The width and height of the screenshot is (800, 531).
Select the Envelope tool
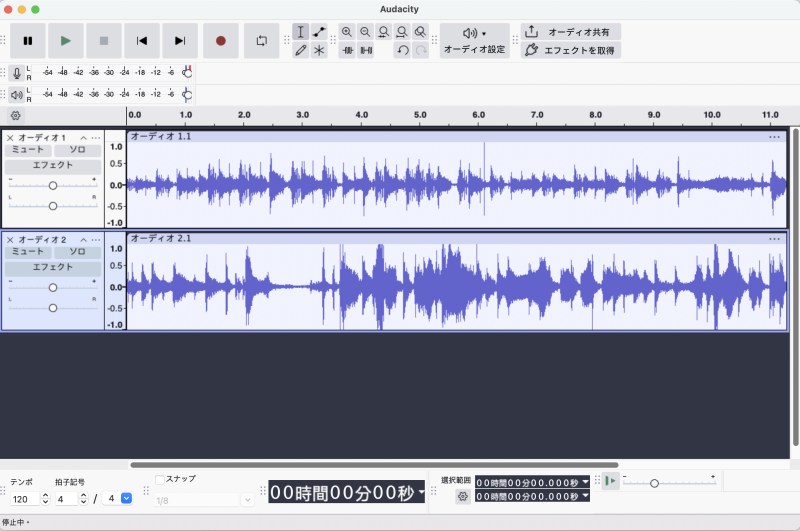click(x=319, y=32)
